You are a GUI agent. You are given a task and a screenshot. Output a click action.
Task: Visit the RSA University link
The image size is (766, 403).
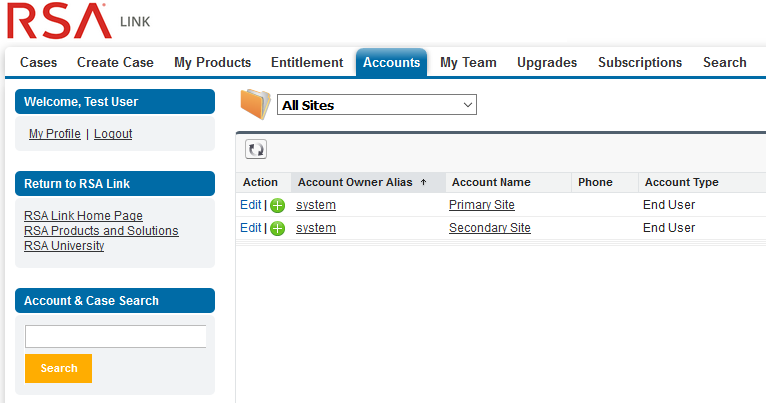pos(64,246)
